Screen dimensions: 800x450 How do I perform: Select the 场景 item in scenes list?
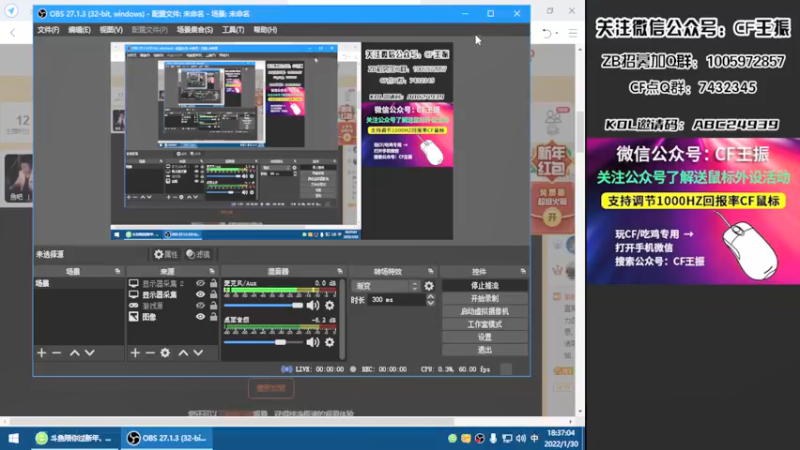(x=79, y=283)
